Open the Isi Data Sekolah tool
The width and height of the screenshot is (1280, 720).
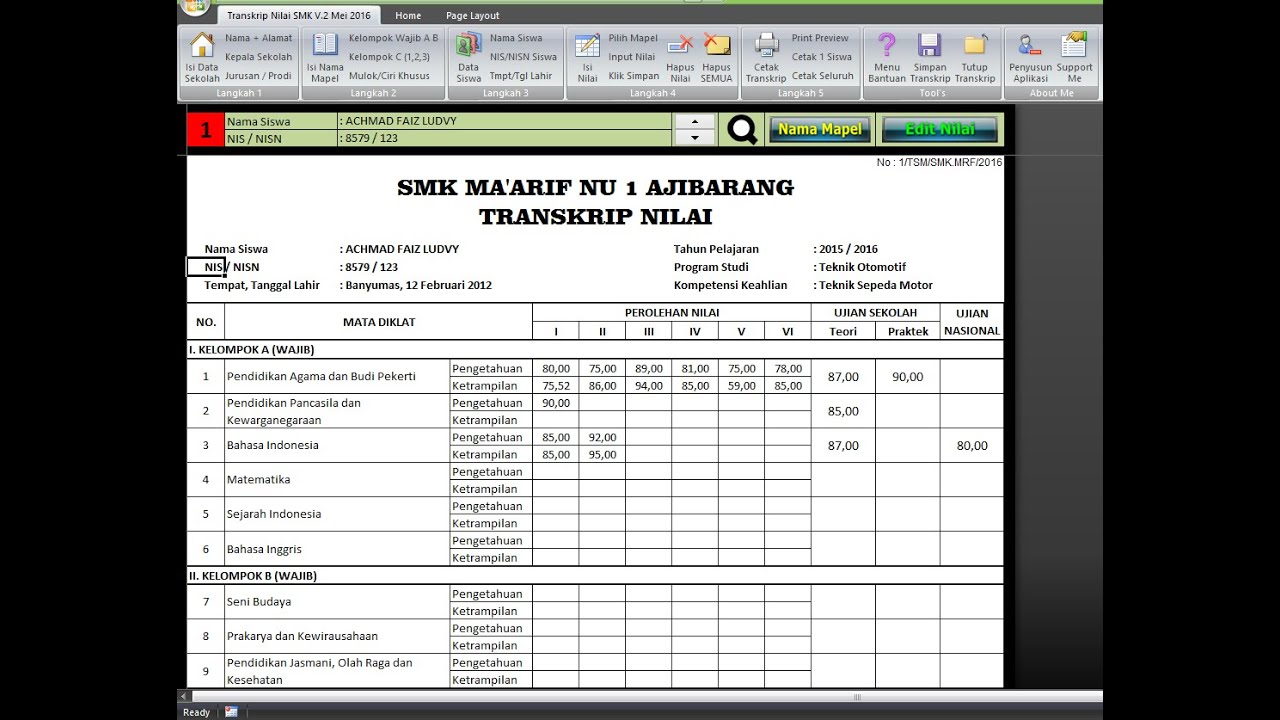(x=202, y=57)
